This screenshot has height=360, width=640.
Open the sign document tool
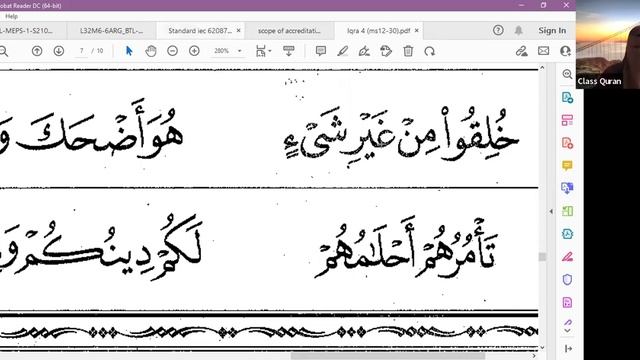[364, 51]
